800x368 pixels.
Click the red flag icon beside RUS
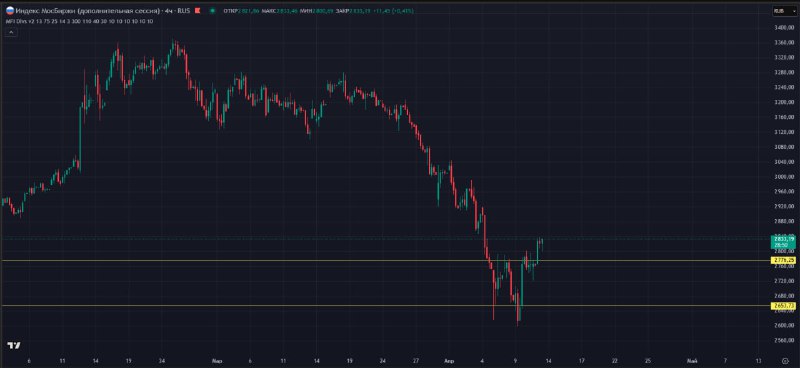197,11
